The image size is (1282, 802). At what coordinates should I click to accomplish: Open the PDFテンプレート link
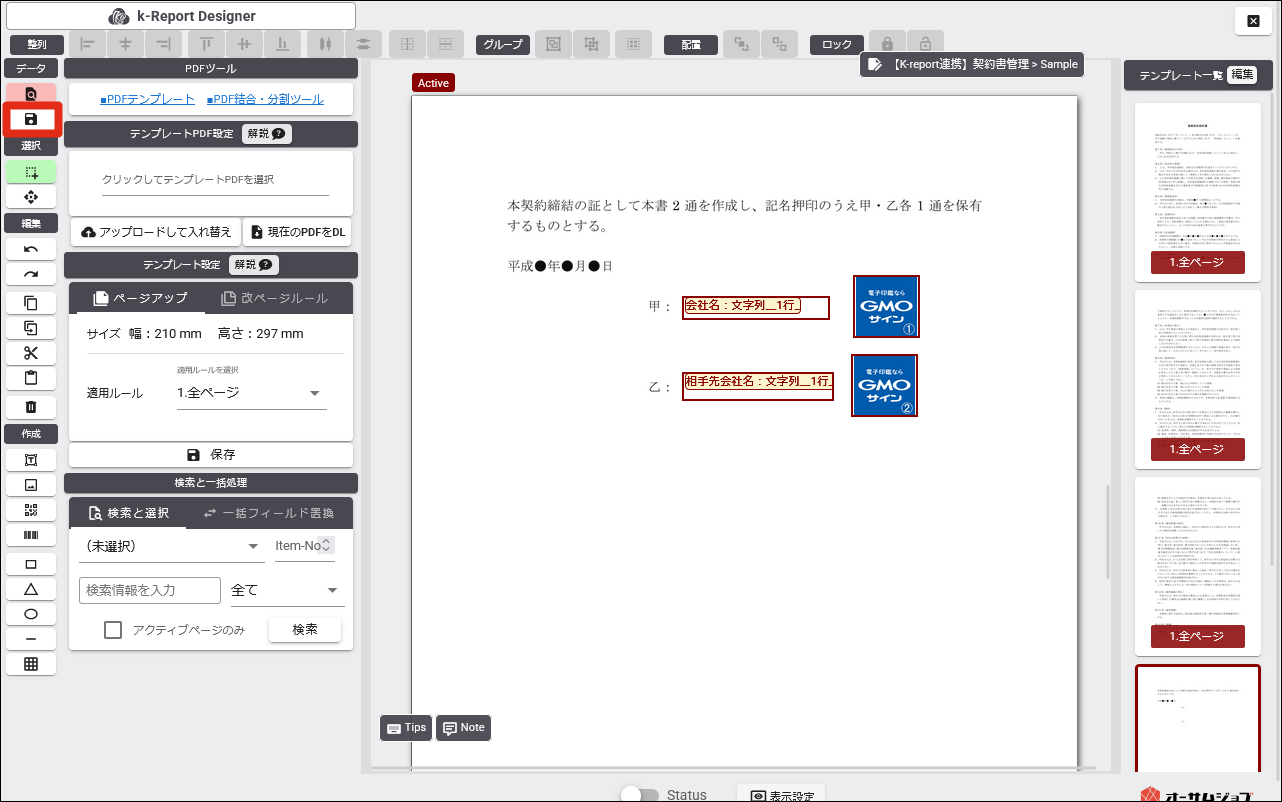coord(147,100)
